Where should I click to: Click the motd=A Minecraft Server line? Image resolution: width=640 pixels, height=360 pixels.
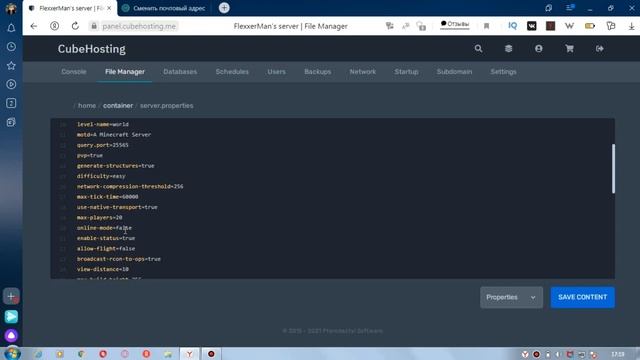point(114,135)
